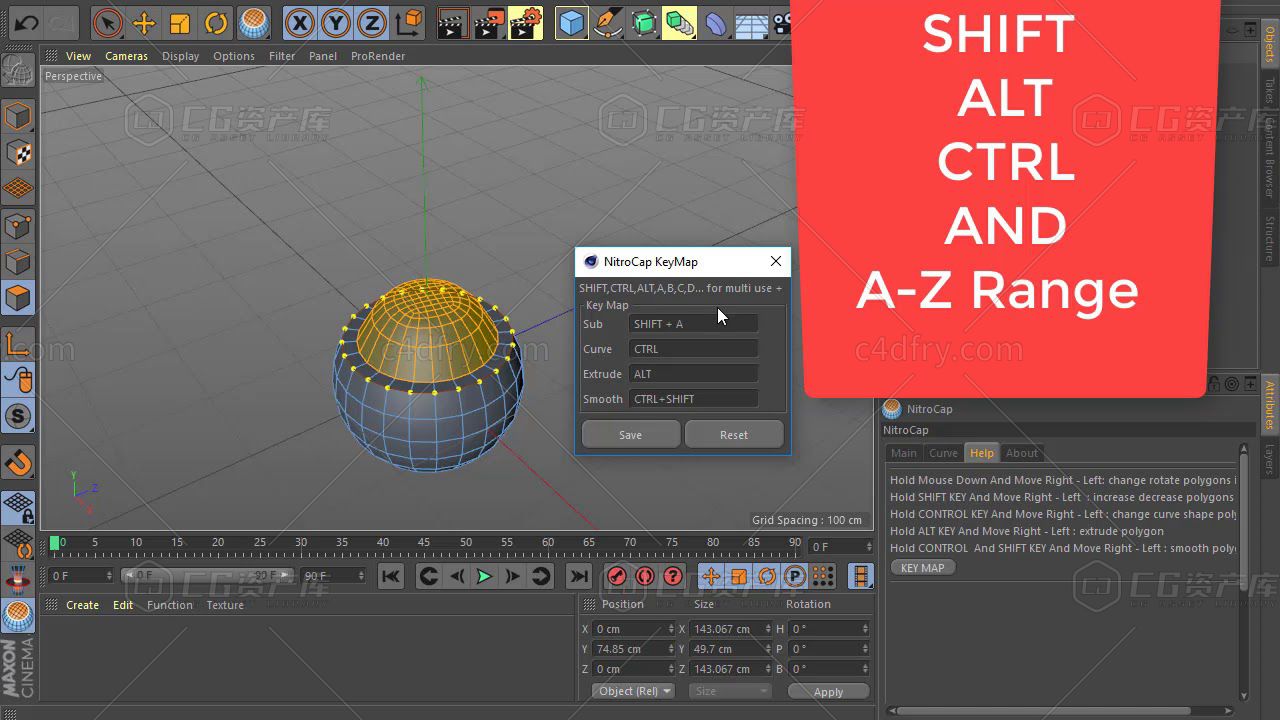Click Reset in NitroCap KeyMap dialog
The height and width of the screenshot is (720, 1280).
coord(734,435)
